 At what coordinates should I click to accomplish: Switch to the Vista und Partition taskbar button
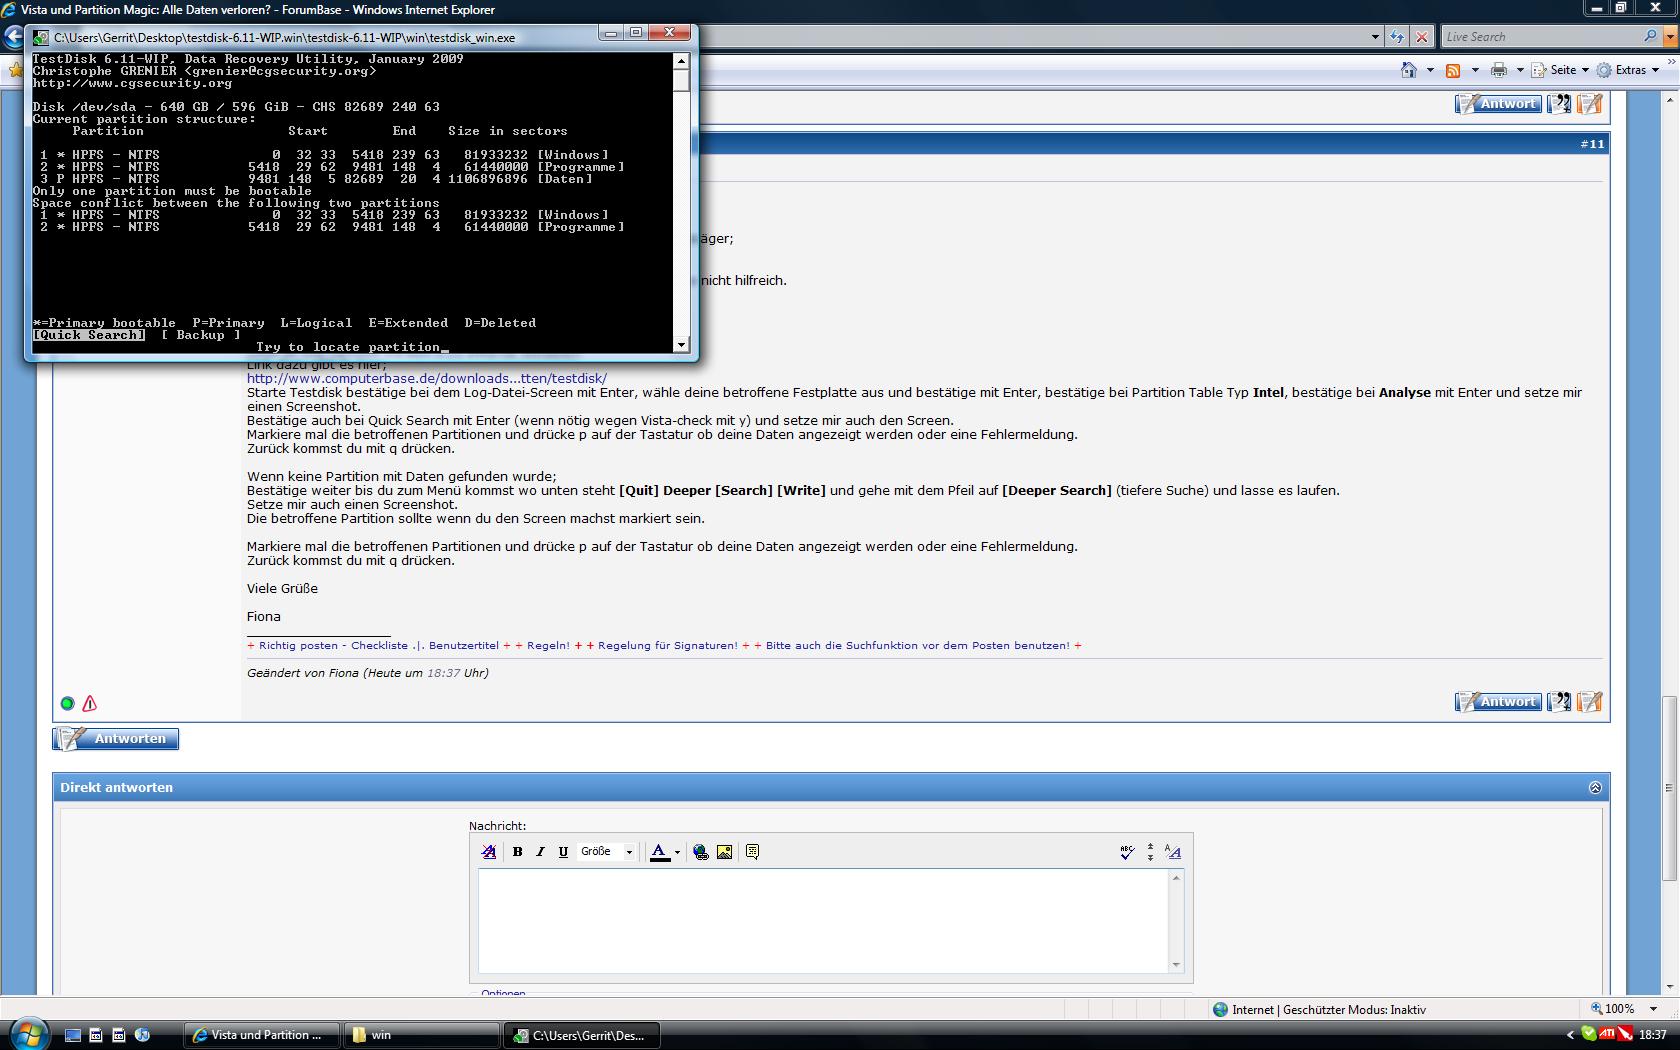260,1035
